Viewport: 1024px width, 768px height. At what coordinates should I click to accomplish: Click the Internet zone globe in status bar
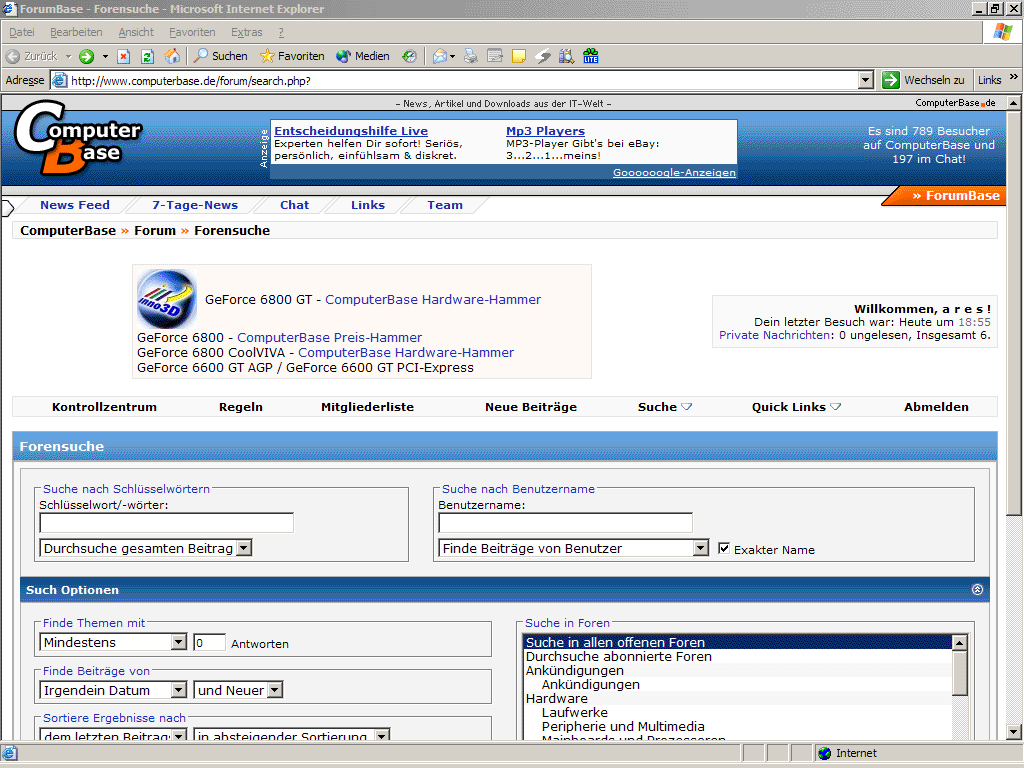pyautogui.click(x=824, y=753)
